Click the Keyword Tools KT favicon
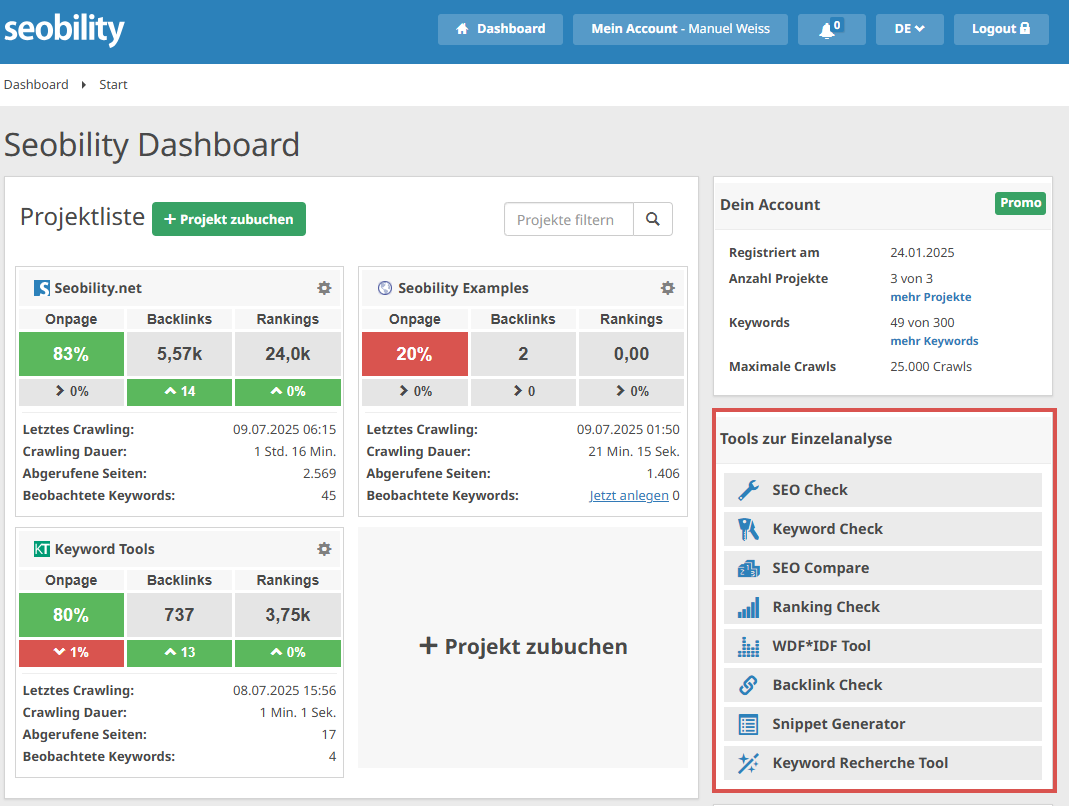 coord(42,549)
